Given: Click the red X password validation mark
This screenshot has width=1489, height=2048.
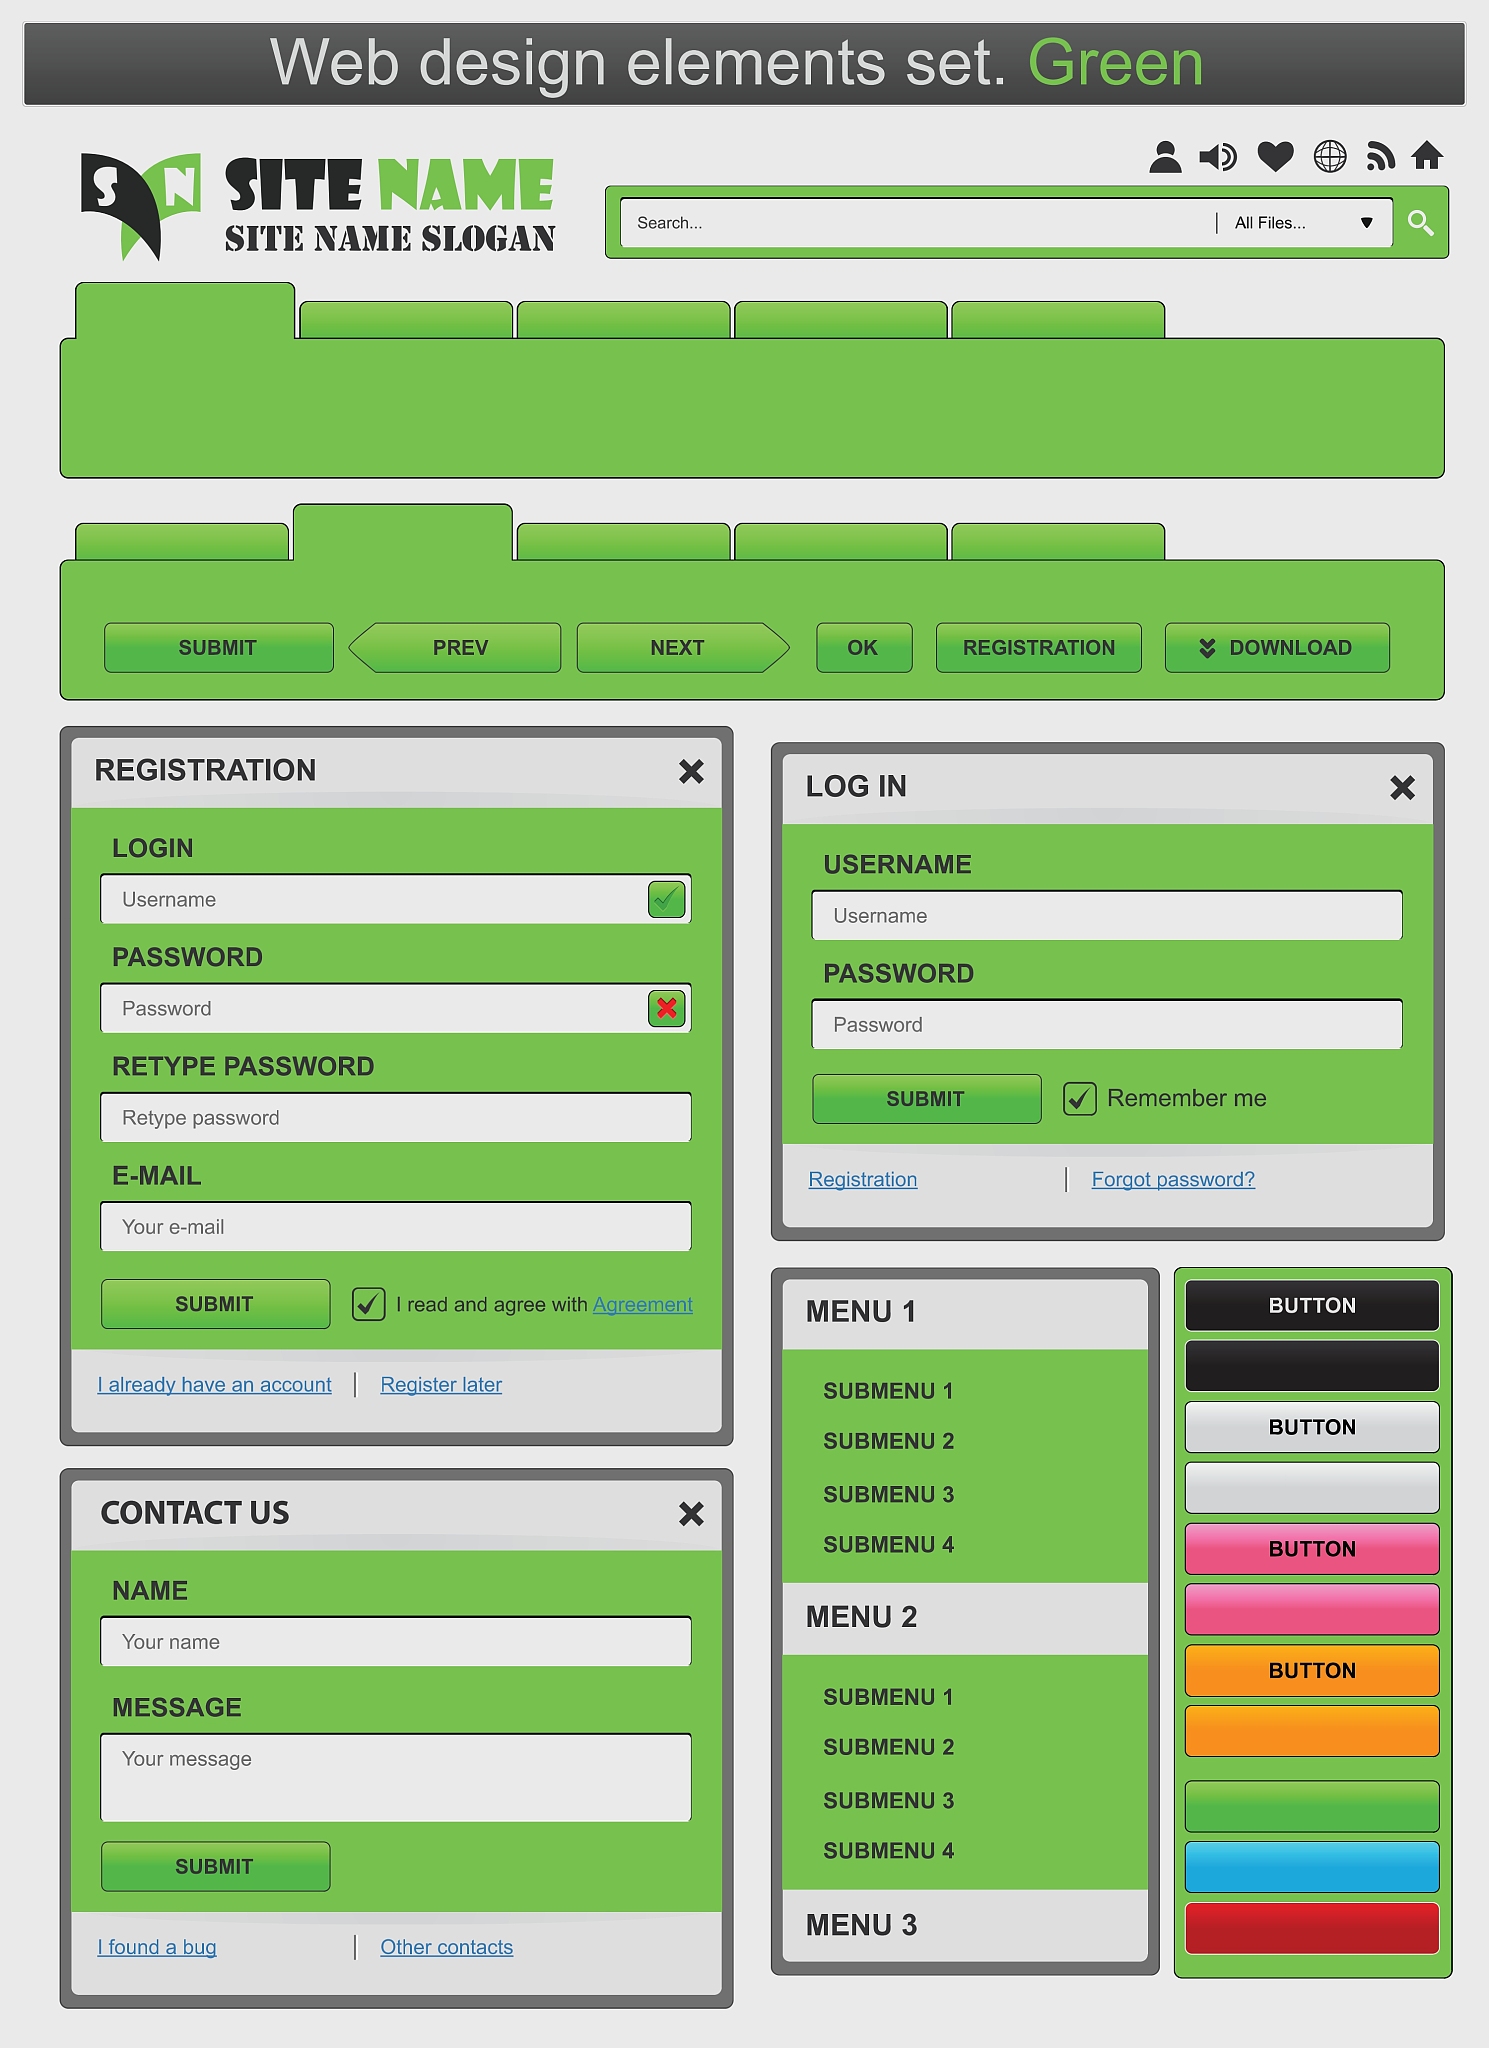Looking at the screenshot, I should coord(667,1009).
